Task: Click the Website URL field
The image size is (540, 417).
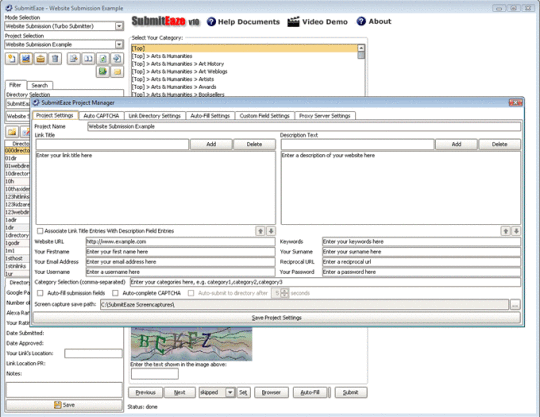Action: pyautogui.click(x=180, y=242)
